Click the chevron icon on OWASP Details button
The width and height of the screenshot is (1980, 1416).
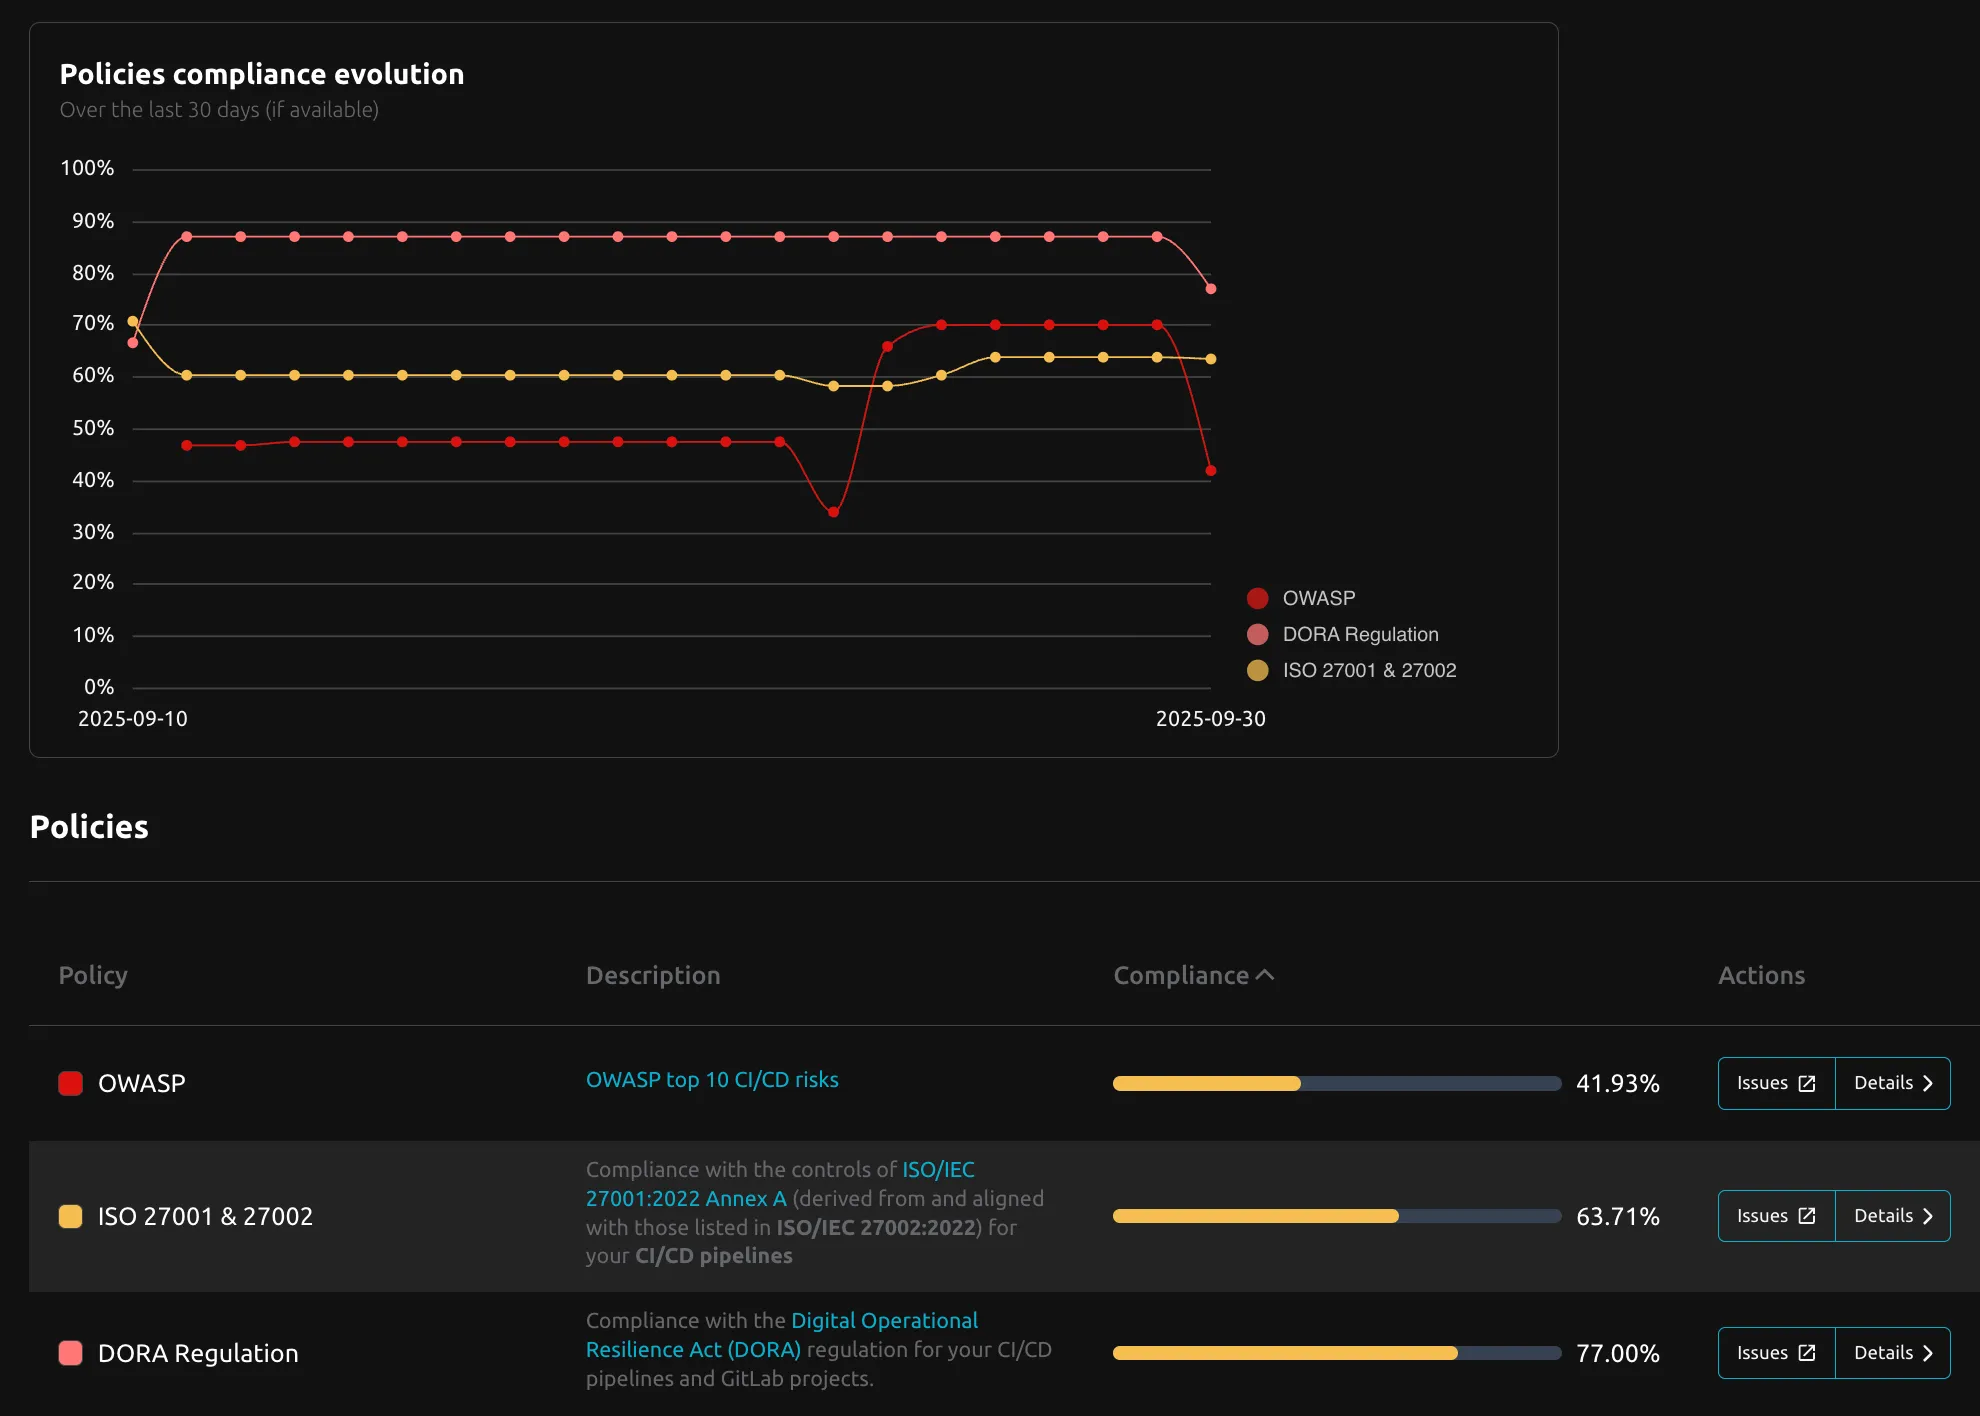pos(1929,1083)
